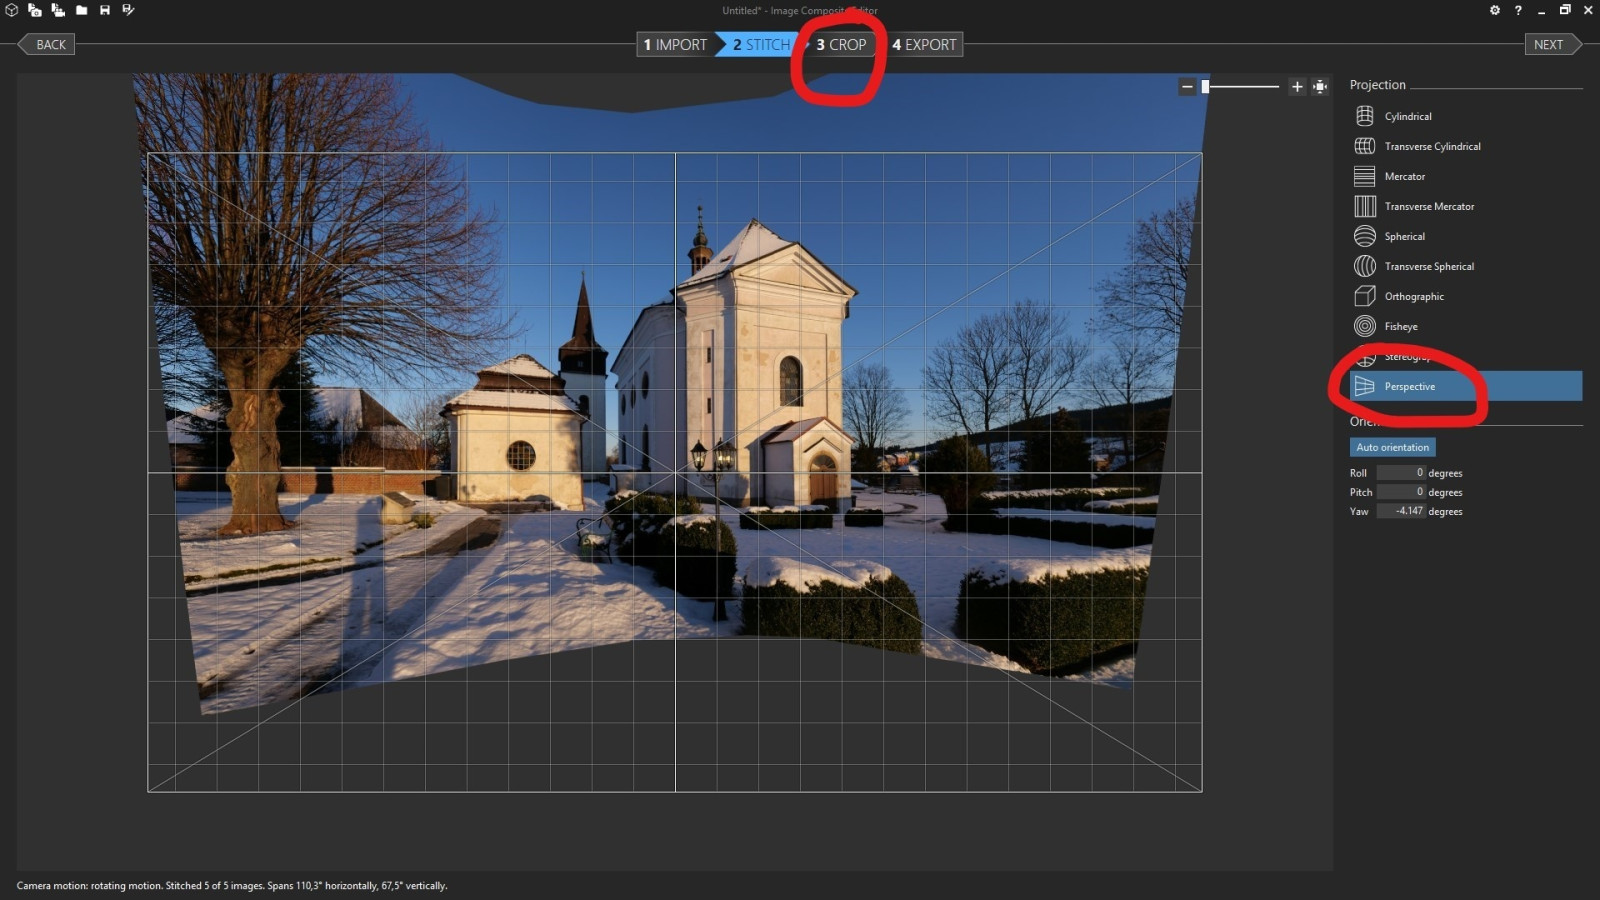Start new panorama from images icon
This screenshot has height=900, width=1600.
34,10
